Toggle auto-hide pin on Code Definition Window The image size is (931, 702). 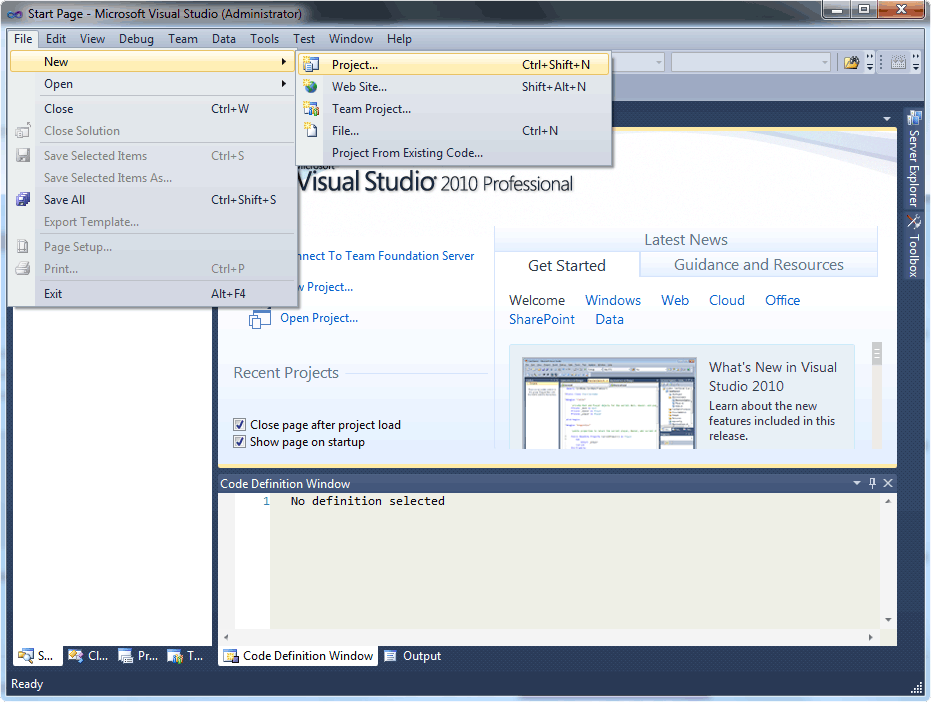point(872,483)
